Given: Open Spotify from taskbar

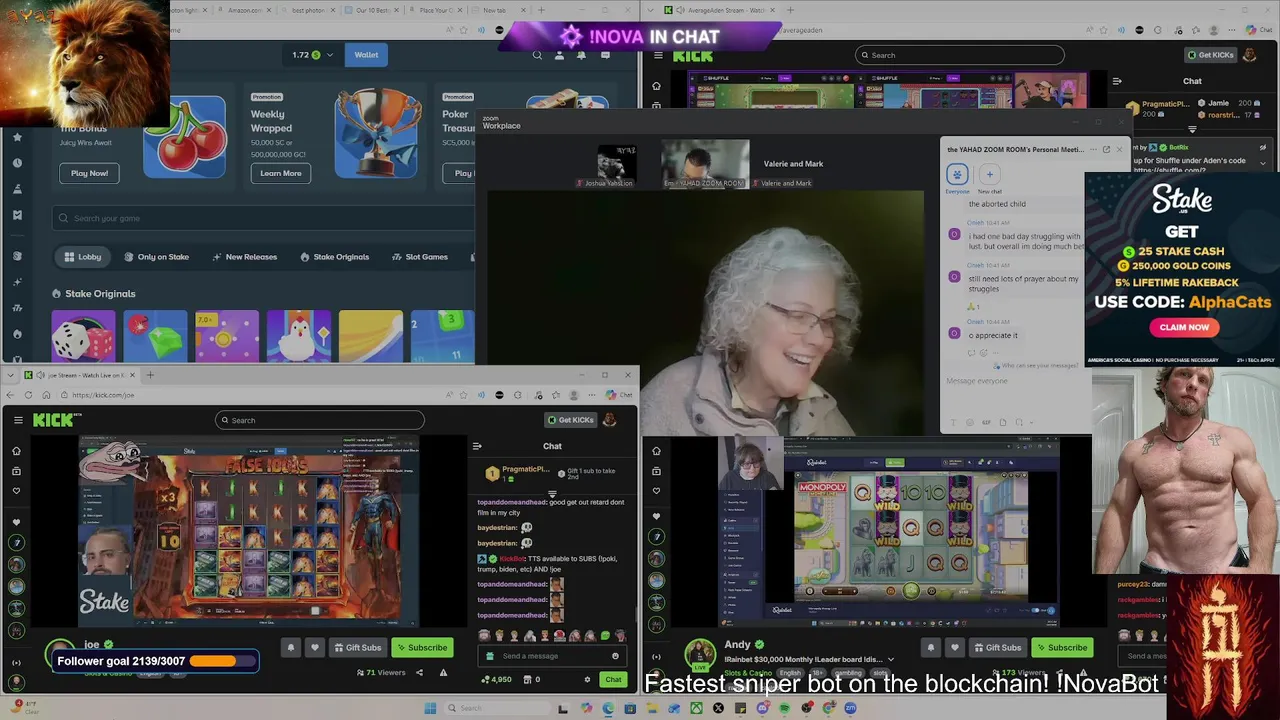Looking at the screenshot, I should [784, 708].
